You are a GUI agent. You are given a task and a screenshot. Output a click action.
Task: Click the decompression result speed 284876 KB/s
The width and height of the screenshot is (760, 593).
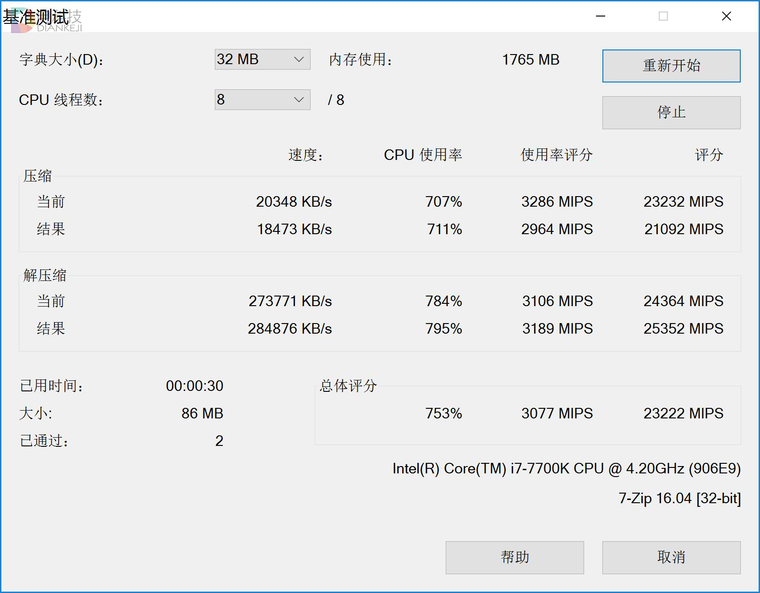[x=289, y=329]
